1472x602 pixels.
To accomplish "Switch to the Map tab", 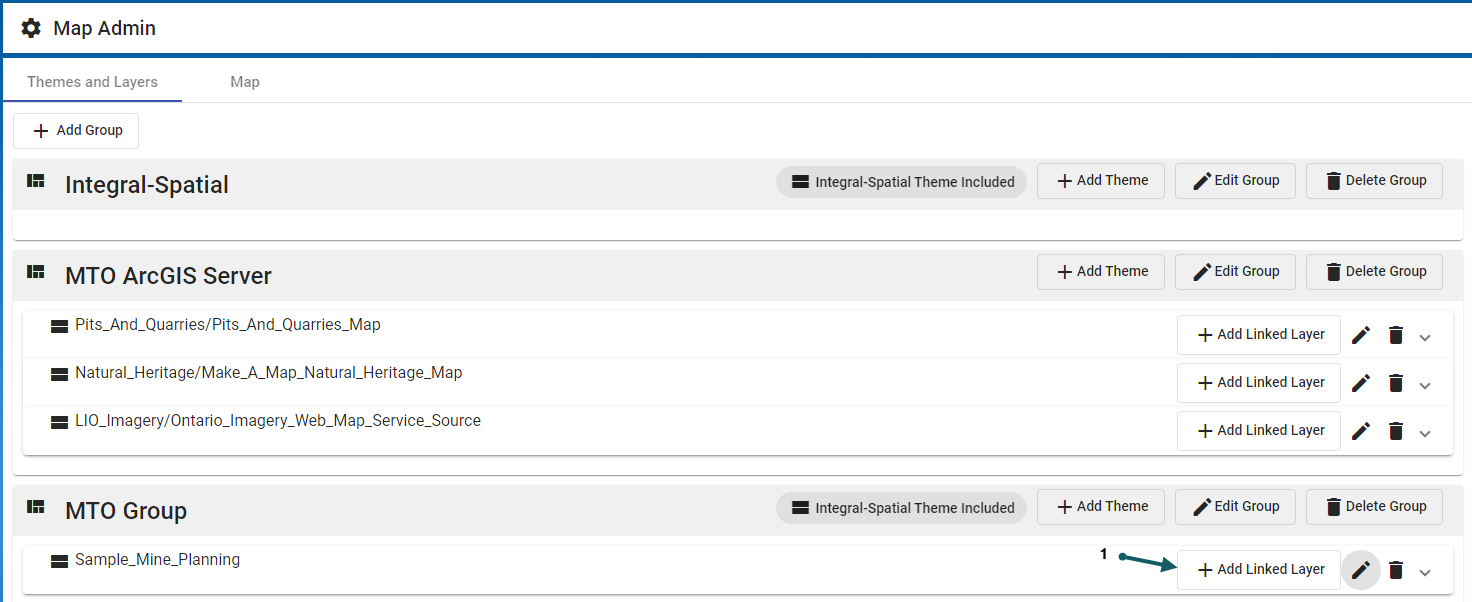I will coord(245,82).
